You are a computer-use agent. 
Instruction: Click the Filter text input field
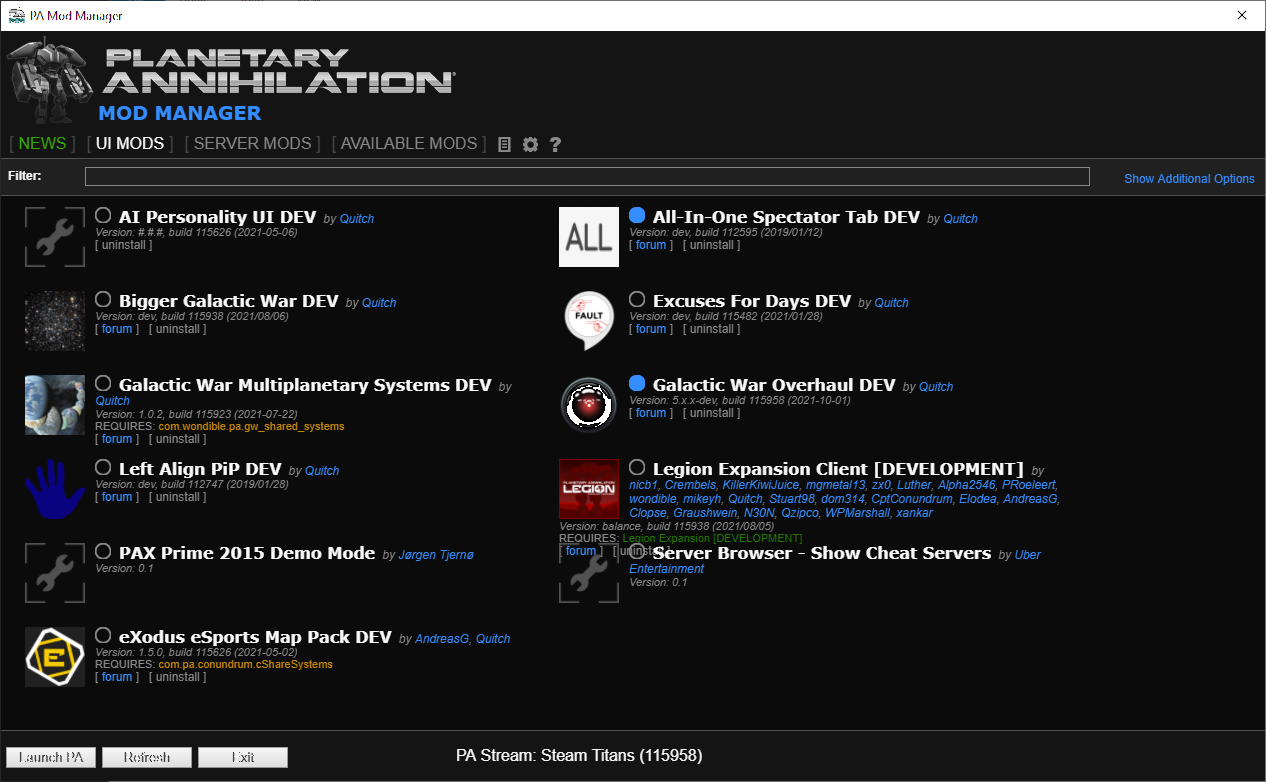point(587,177)
